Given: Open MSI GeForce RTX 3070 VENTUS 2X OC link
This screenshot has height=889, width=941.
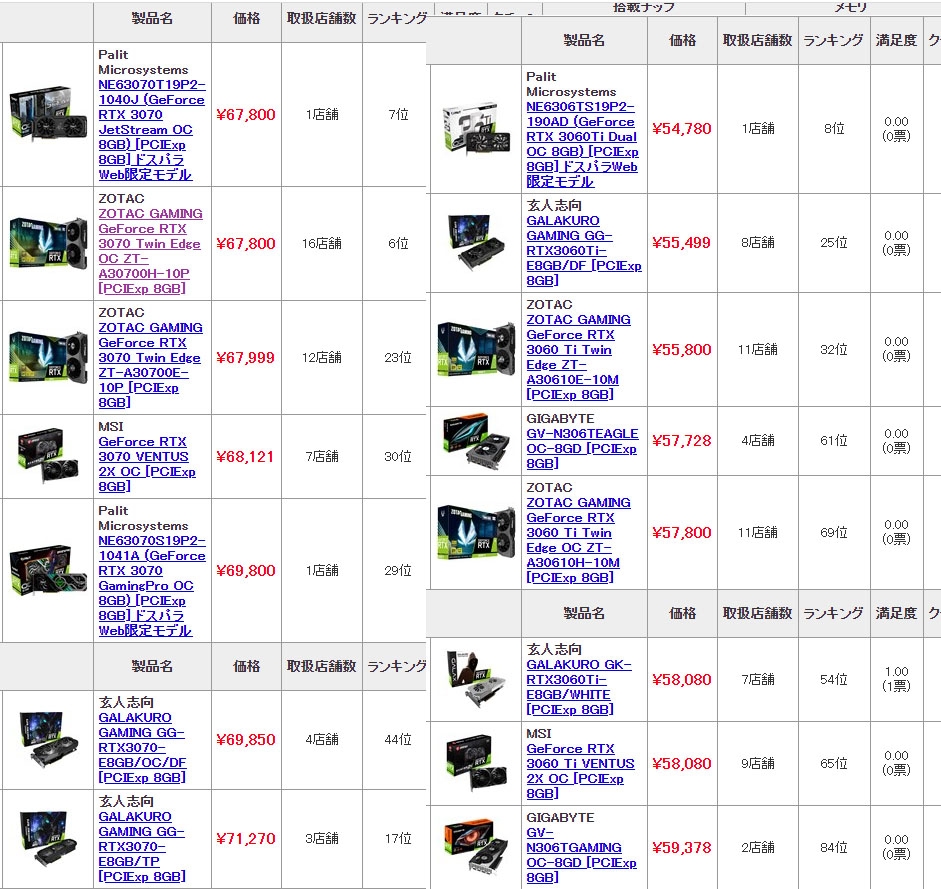Looking at the screenshot, I should pos(146,464).
